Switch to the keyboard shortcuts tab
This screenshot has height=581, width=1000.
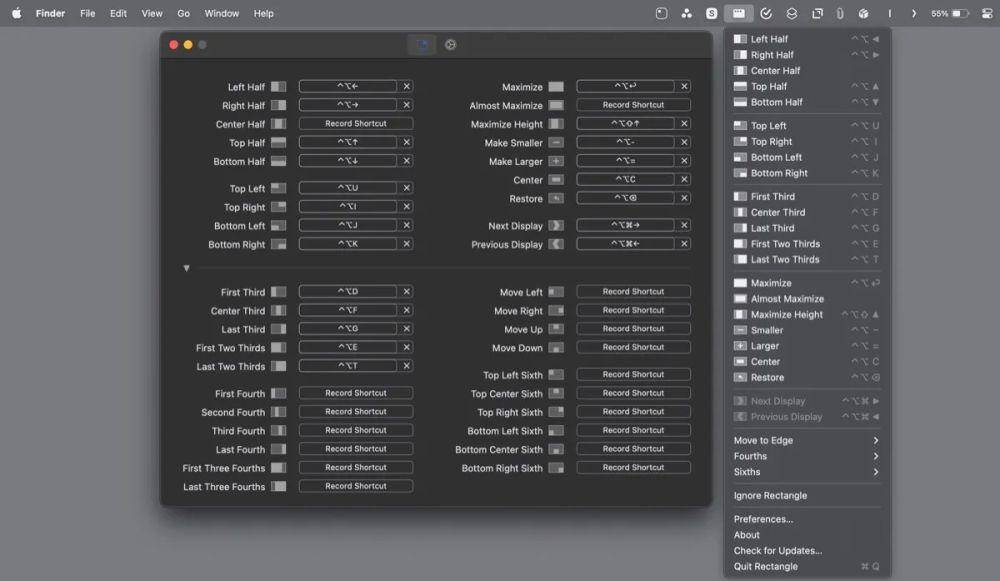point(422,45)
